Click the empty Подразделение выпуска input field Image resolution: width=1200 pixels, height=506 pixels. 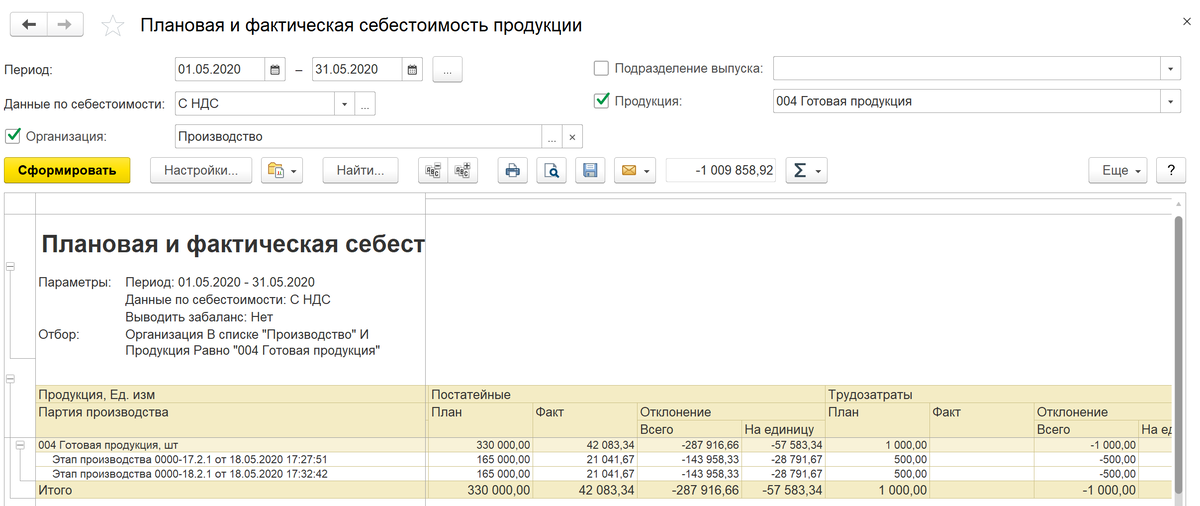coord(967,69)
